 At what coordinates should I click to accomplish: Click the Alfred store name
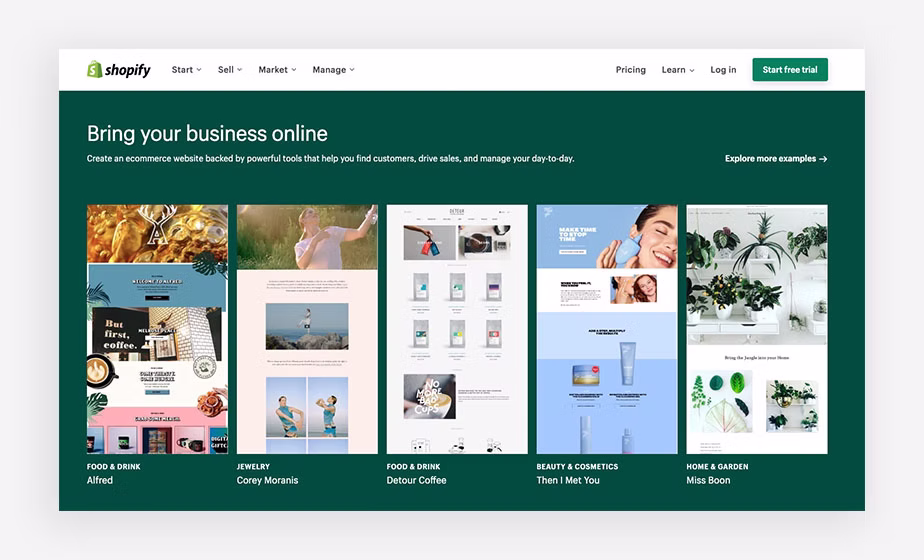point(100,481)
